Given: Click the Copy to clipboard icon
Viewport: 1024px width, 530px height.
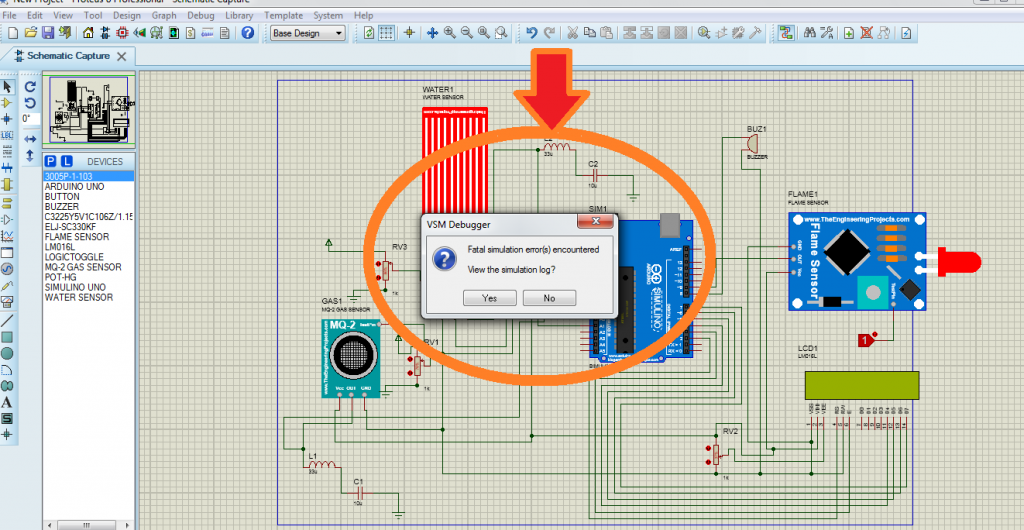Looking at the screenshot, I should [x=589, y=33].
